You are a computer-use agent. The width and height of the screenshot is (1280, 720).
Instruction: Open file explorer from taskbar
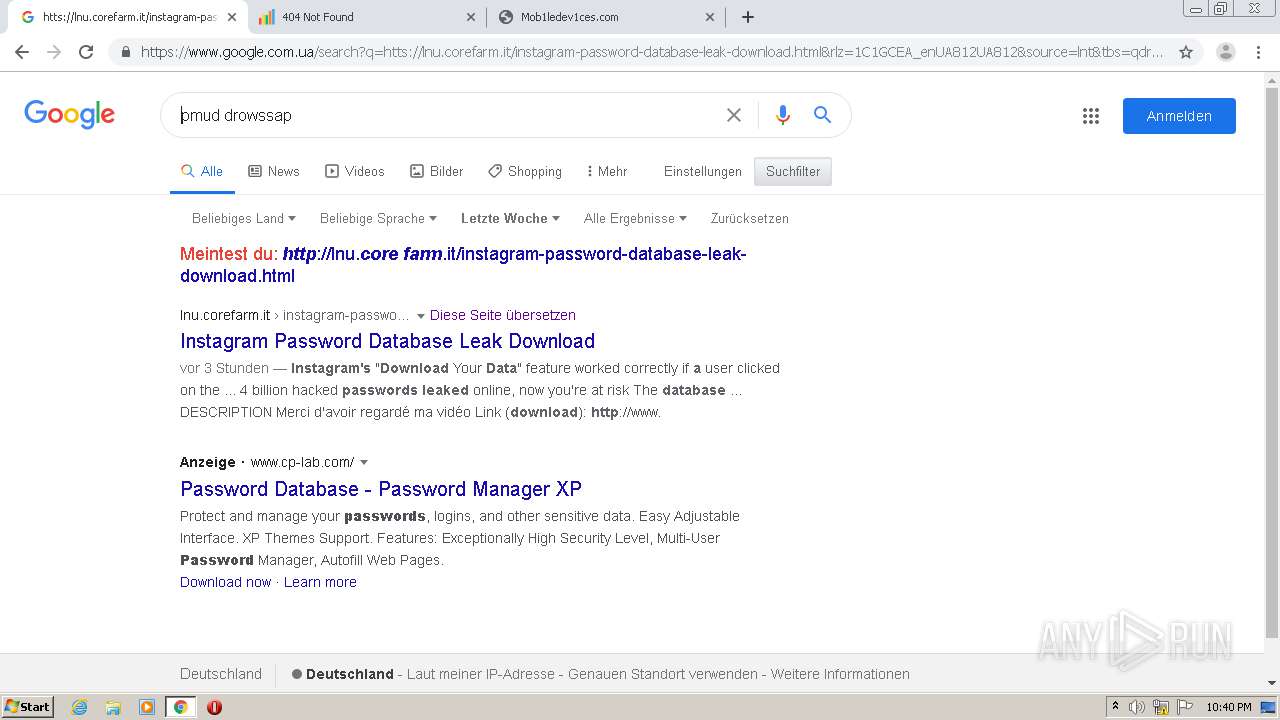tap(113, 707)
